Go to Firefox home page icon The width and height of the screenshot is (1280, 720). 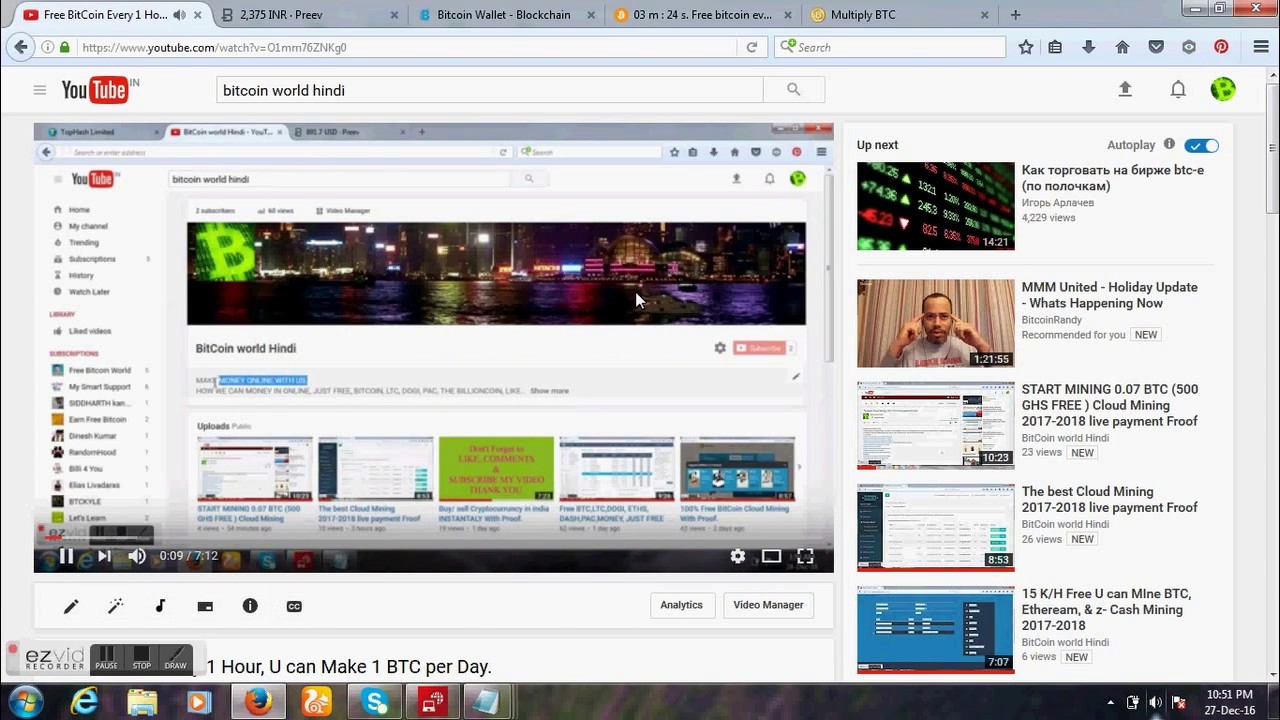point(1122,47)
